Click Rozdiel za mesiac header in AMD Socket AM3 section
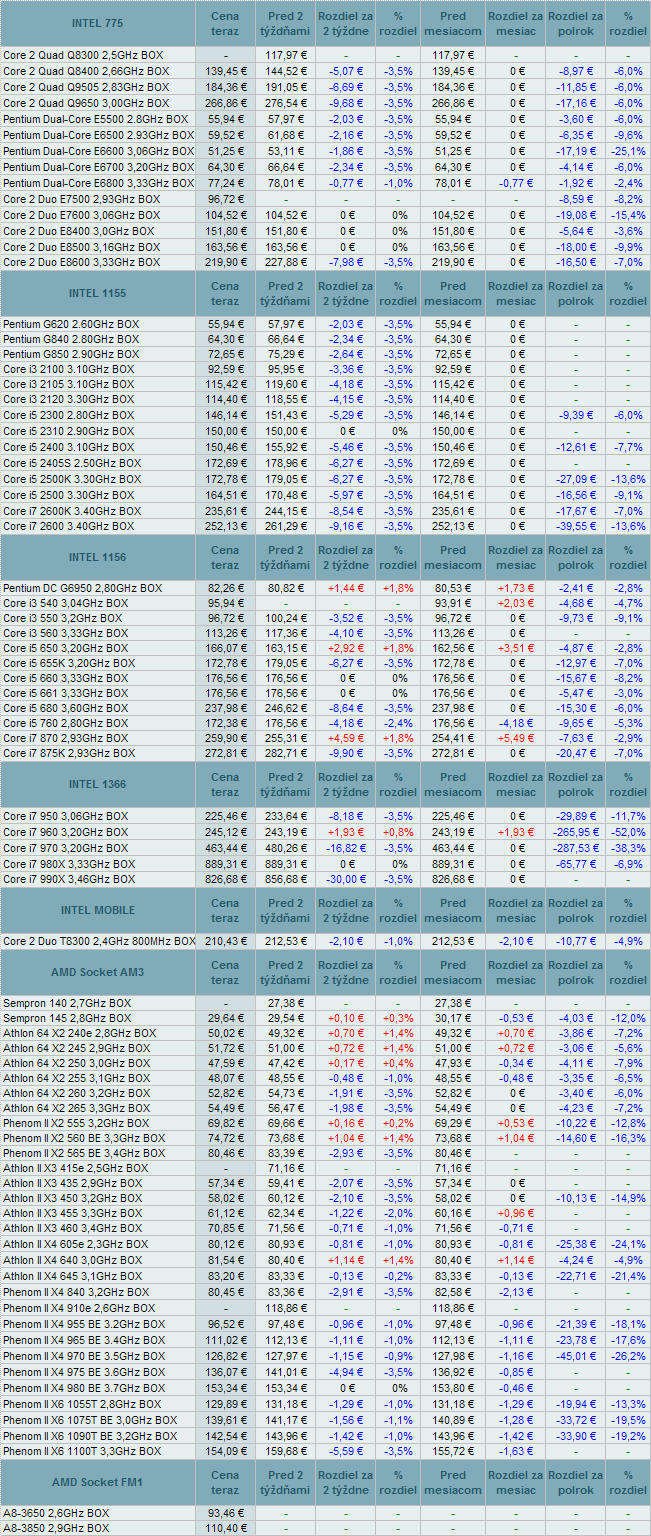 point(516,972)
